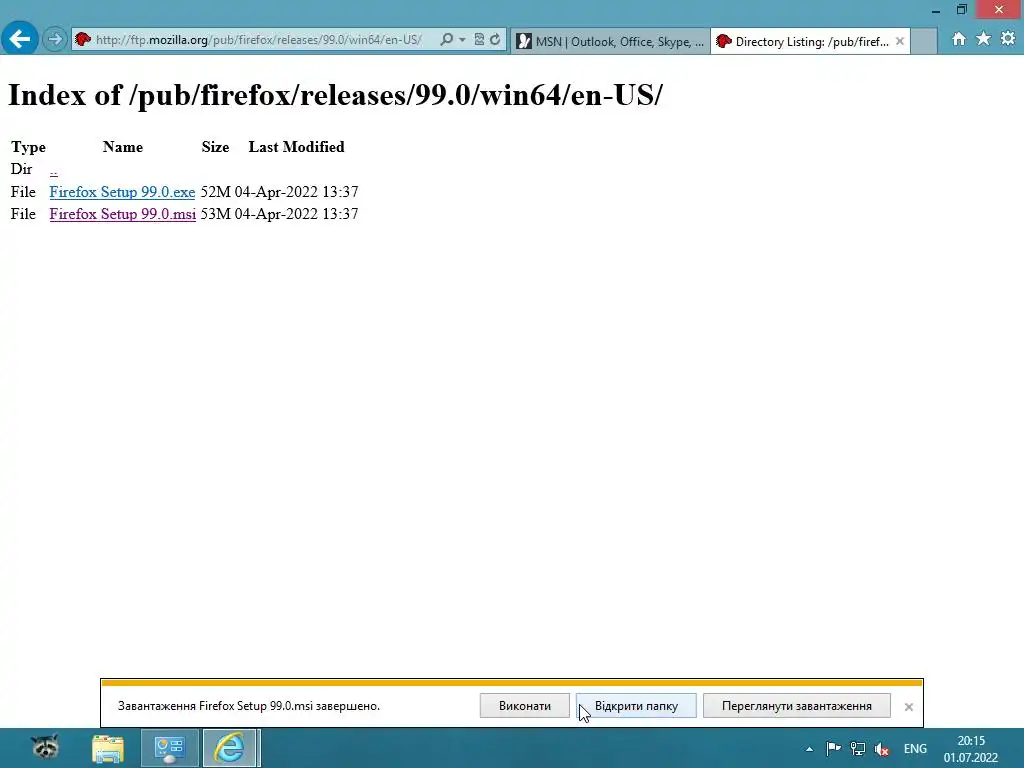
Task: Click the muted volume tray icon
Action: point(881,749)
